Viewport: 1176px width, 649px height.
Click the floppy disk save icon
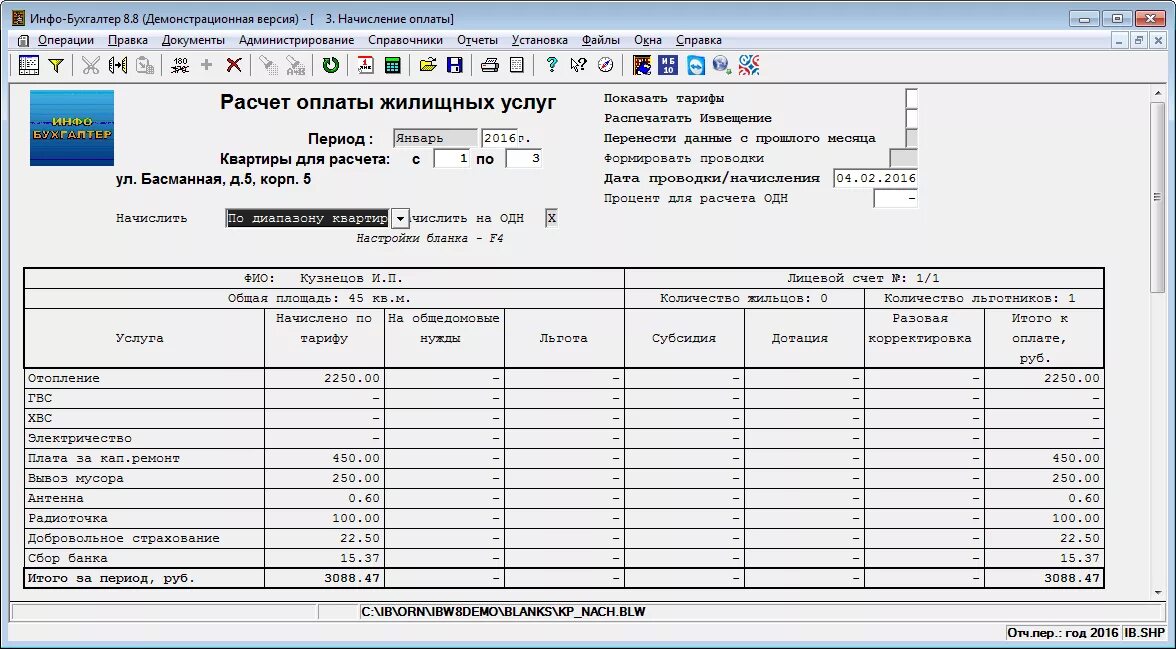tap(454, 65)
